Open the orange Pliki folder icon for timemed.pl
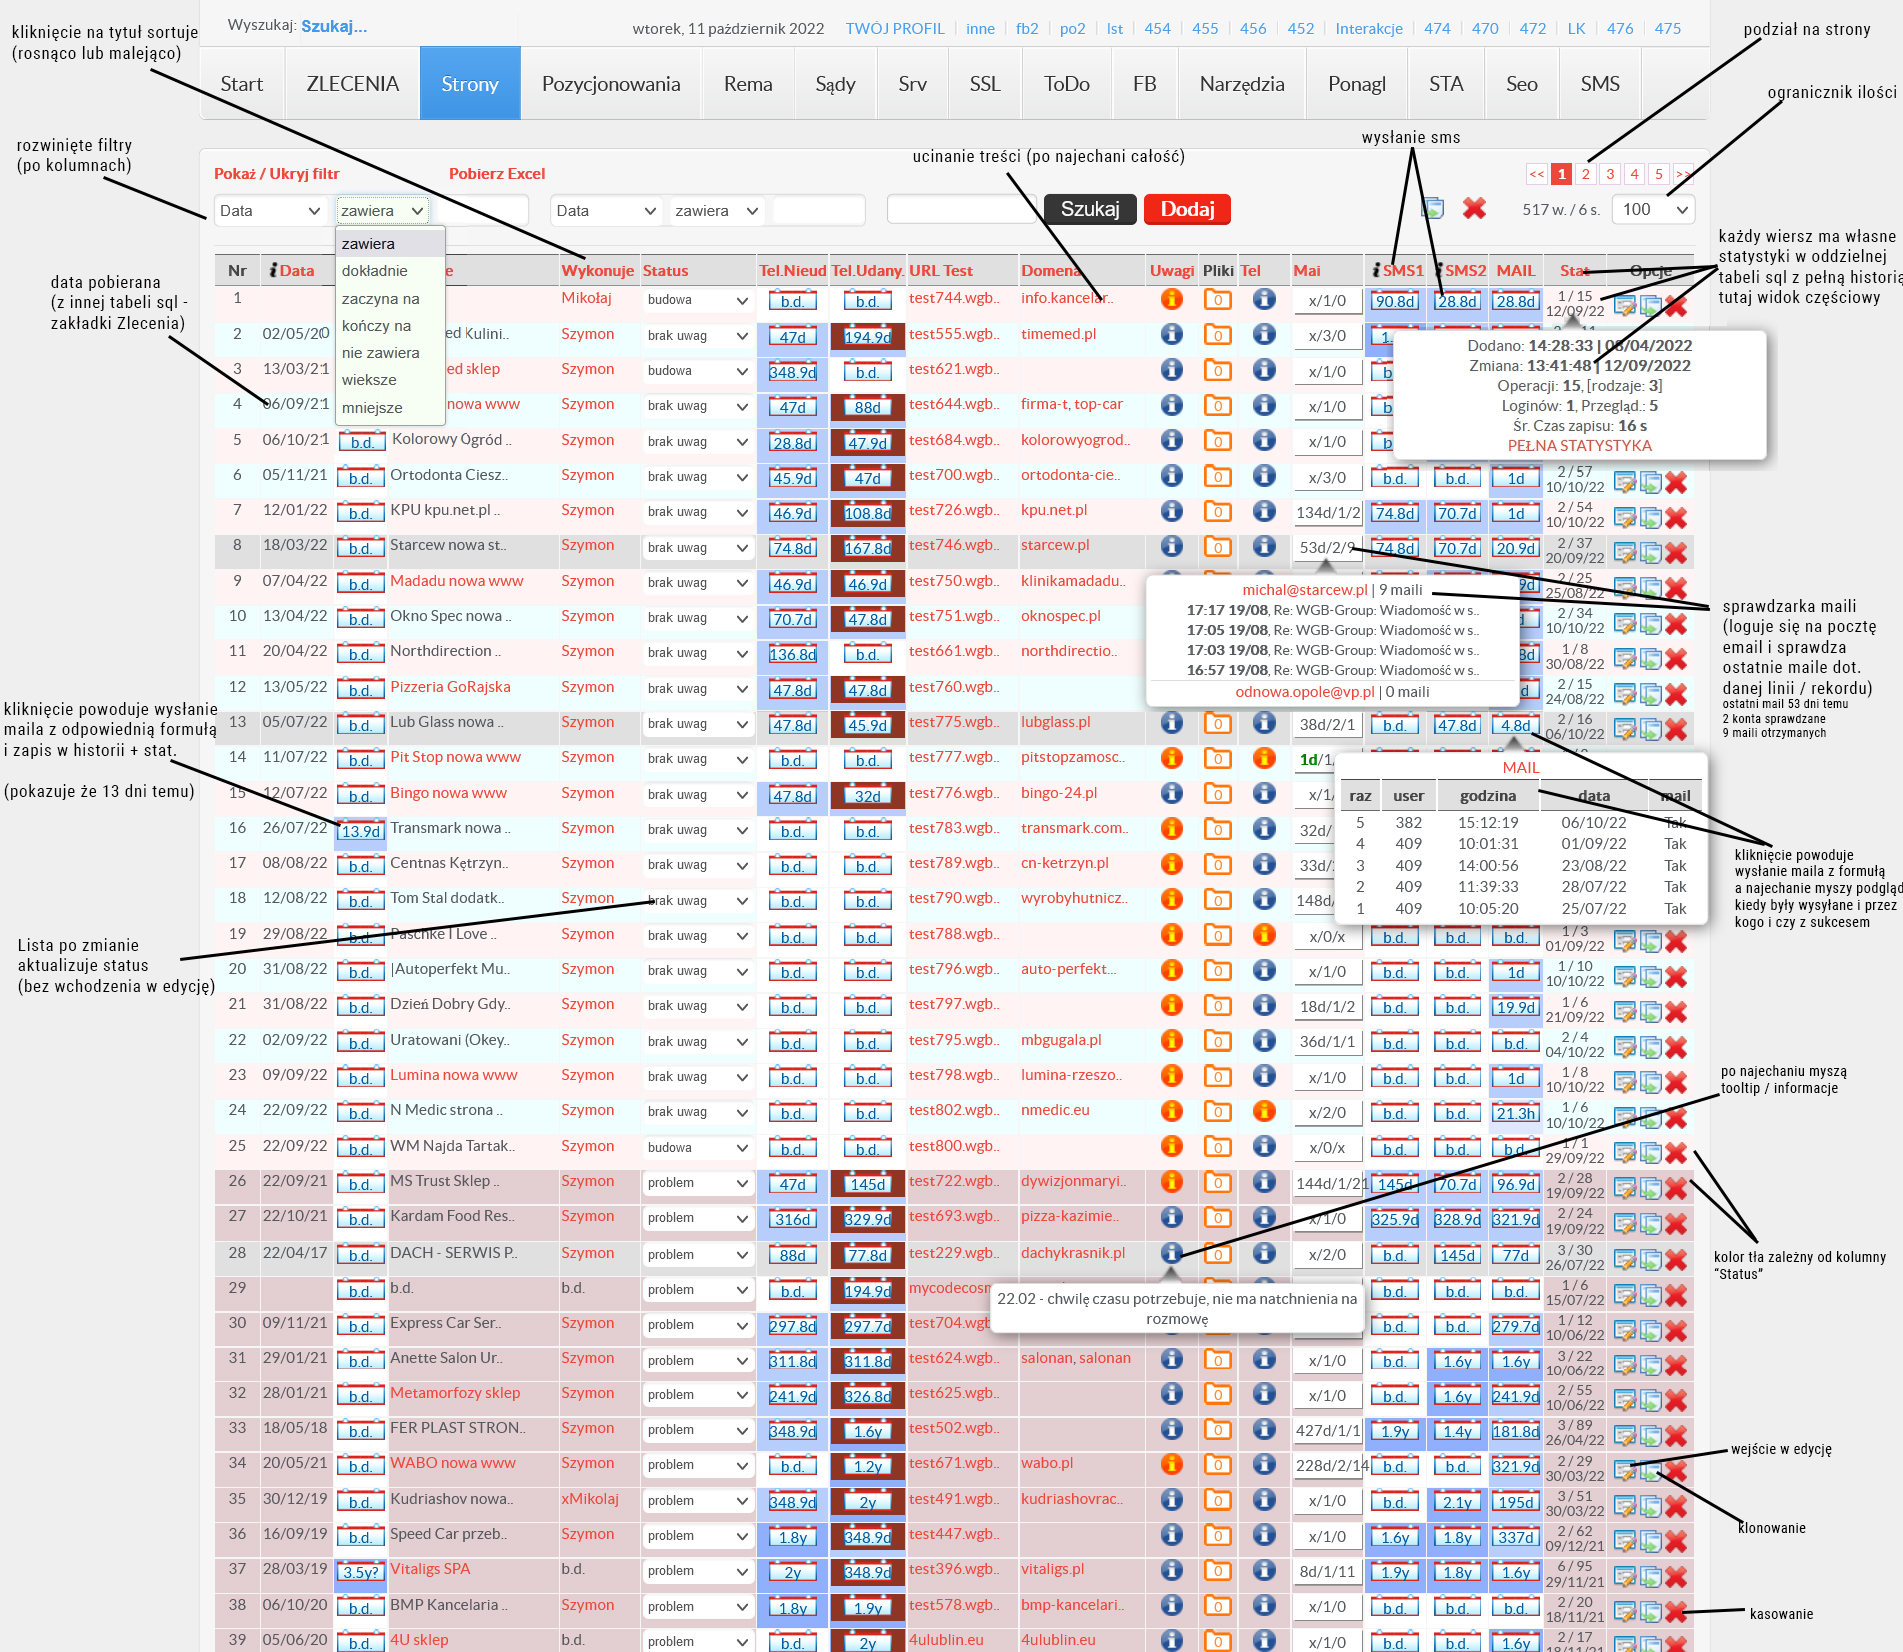Screen dimensions: 1903x1652 coord(1217,335)
